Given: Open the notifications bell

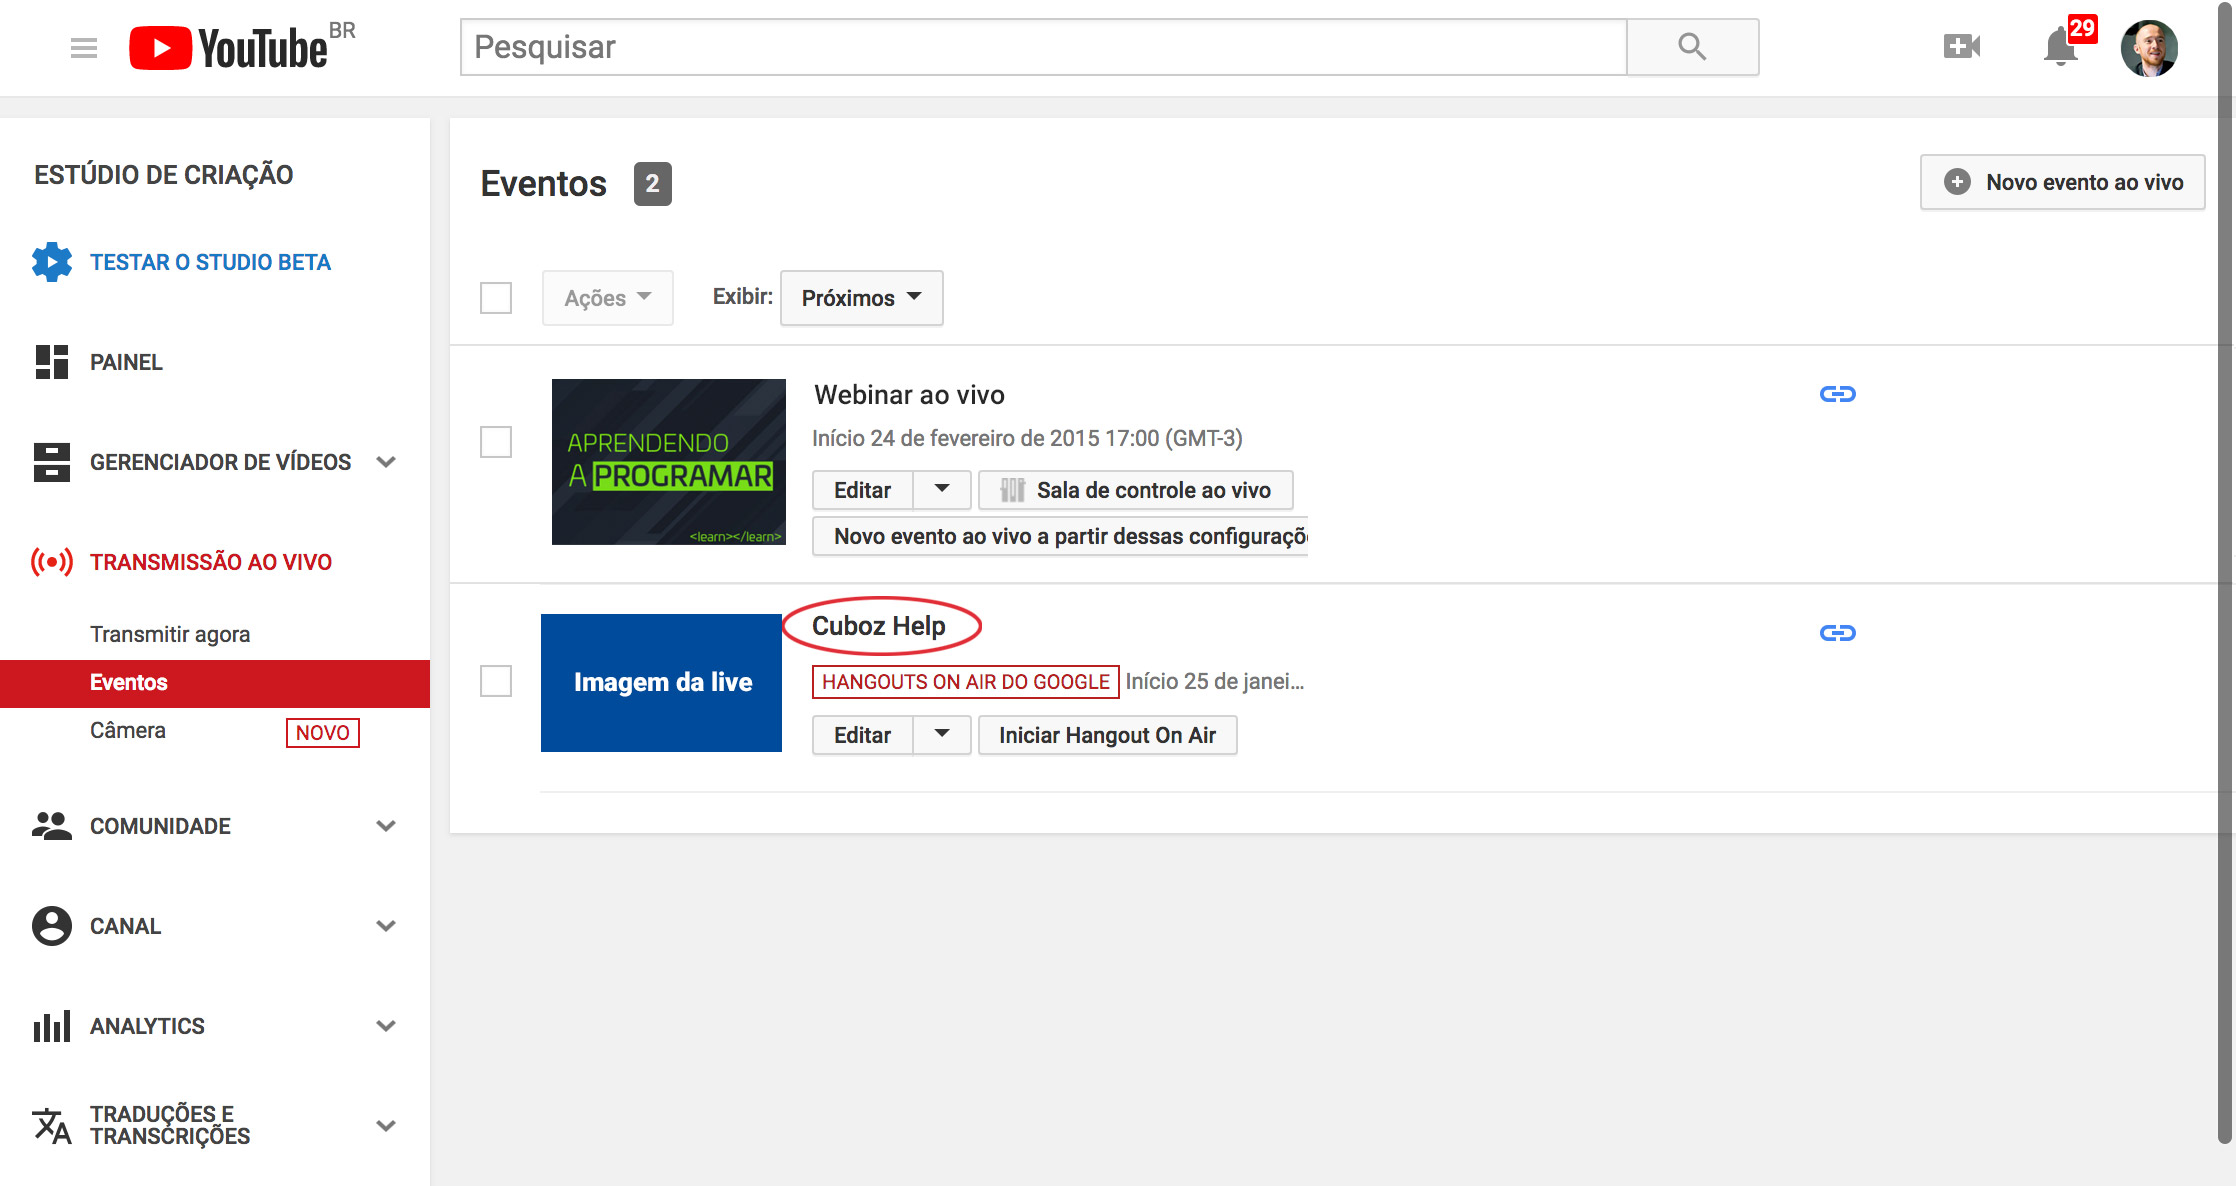Looking at the screenshot, I should 2060,47.
